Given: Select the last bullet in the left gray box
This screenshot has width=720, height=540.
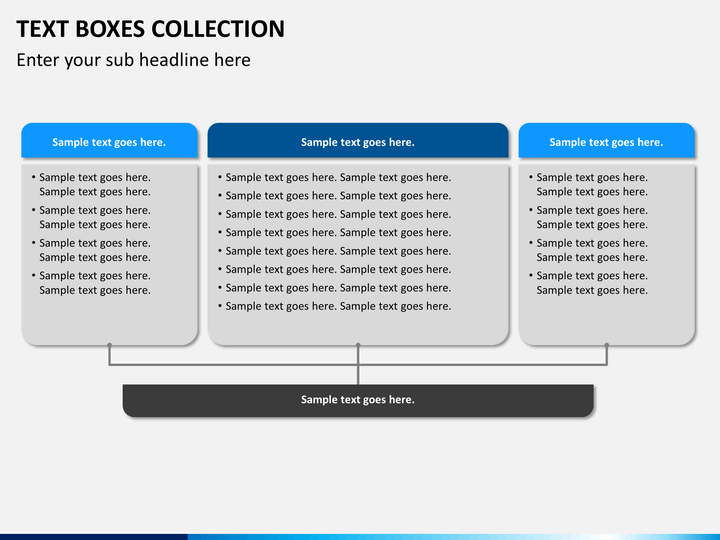Looking at the screenshot, I should pyautogui.click(x=91, y=283).
